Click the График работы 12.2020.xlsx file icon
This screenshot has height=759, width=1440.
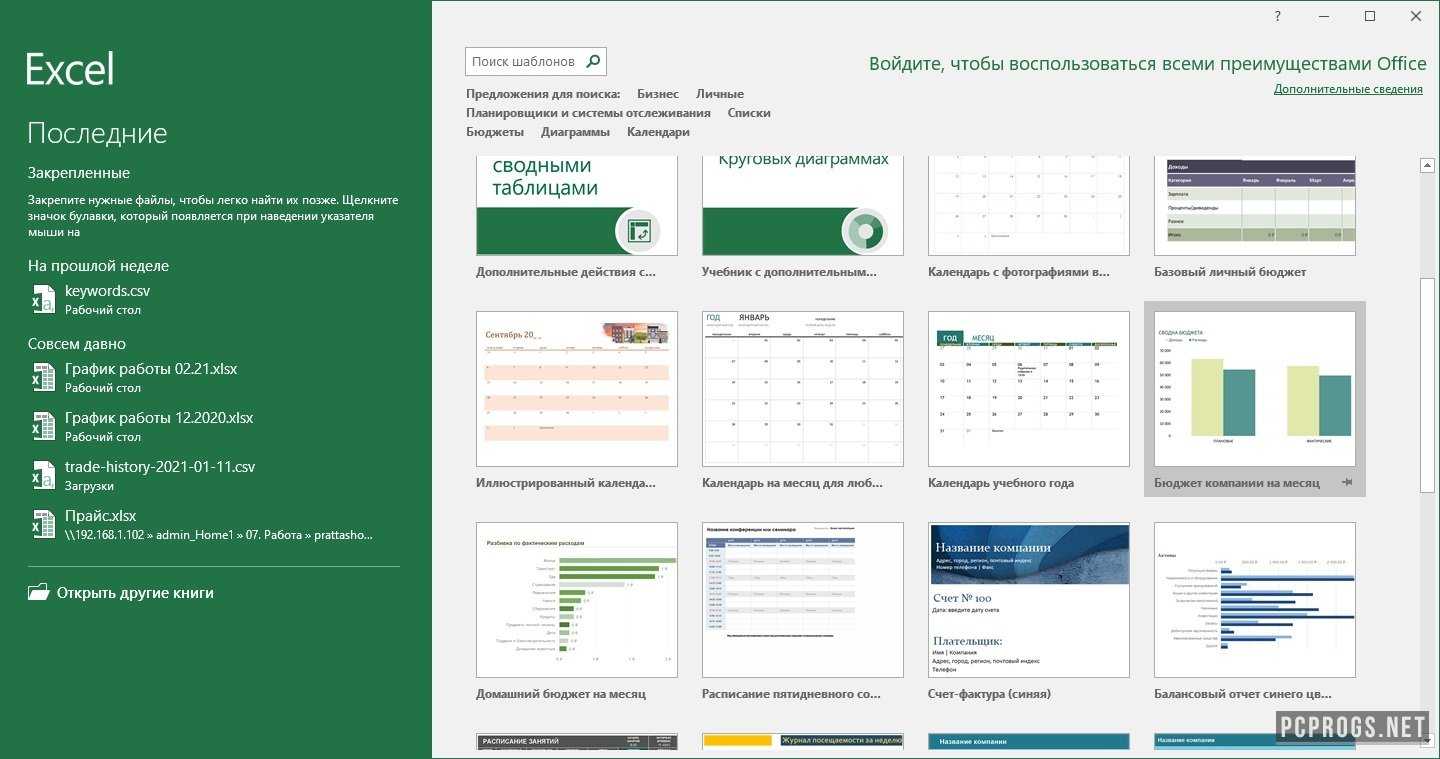coord(43,426)
